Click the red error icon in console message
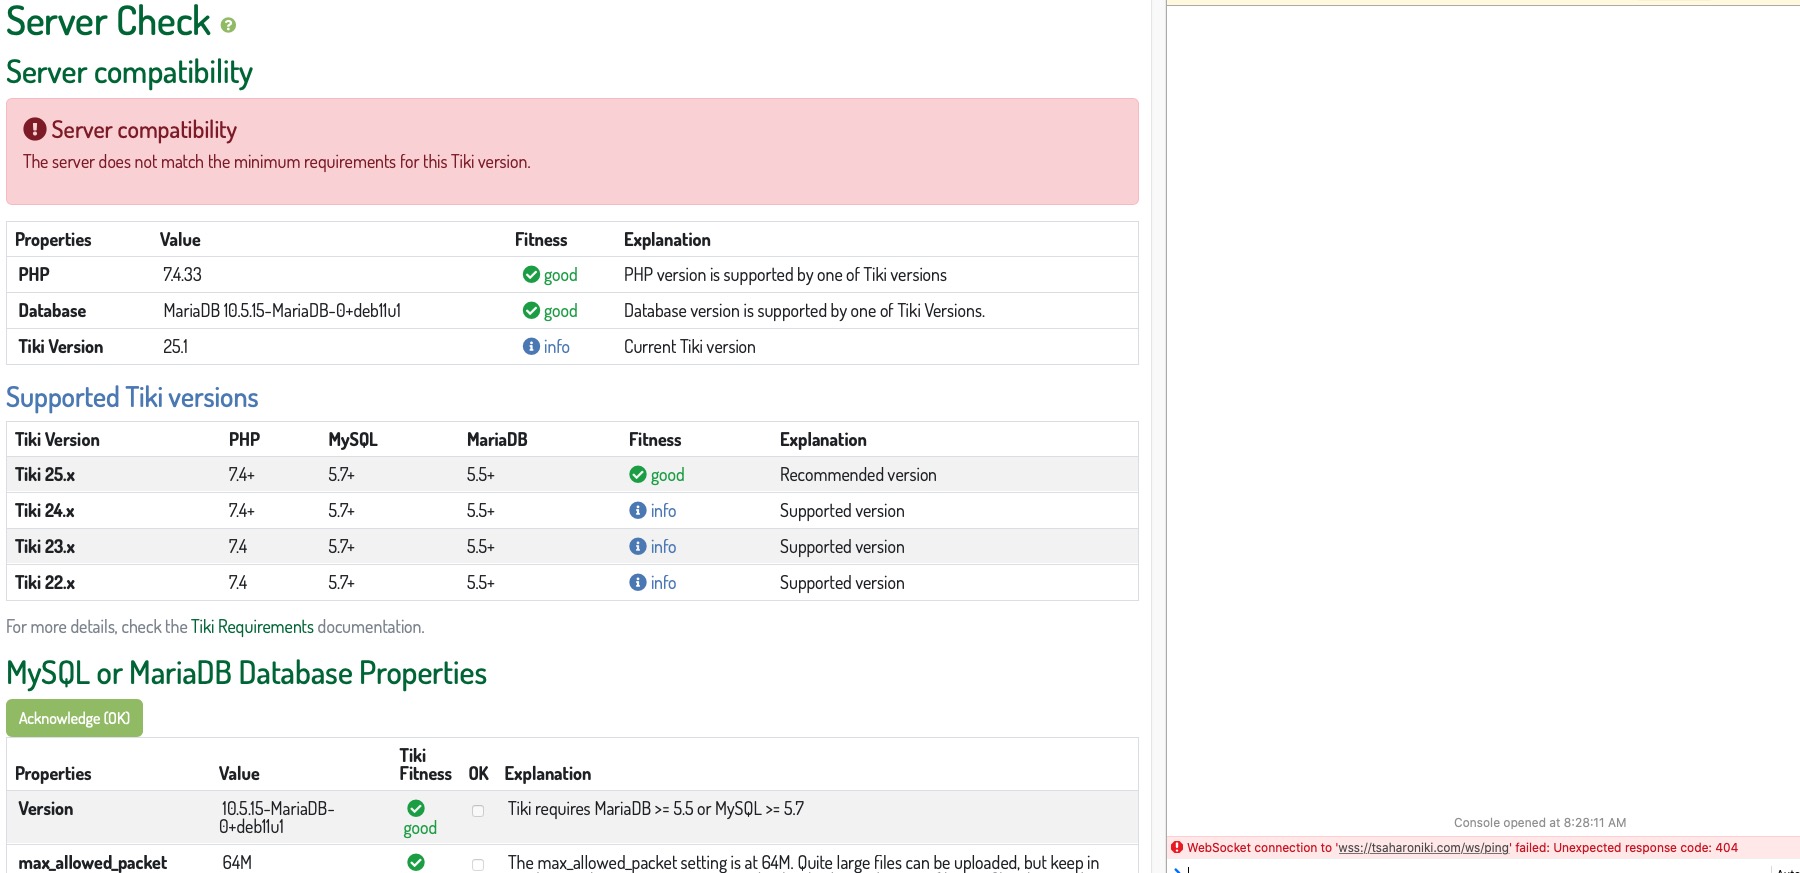 tap(1177, 847)
